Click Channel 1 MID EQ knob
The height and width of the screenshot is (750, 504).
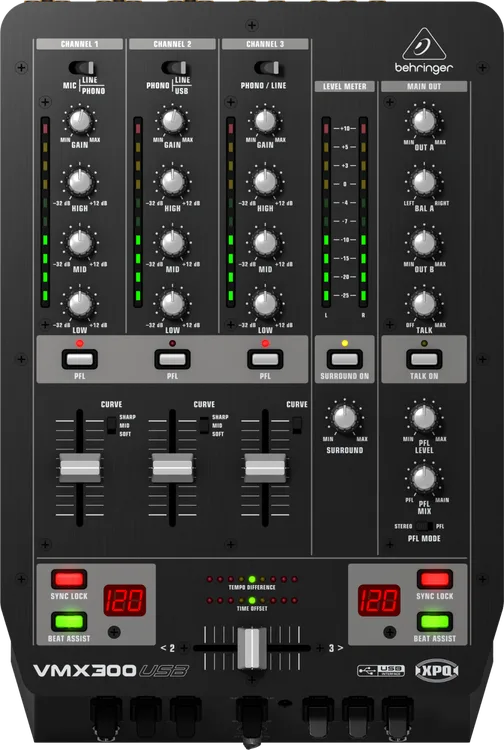[80, 243]
